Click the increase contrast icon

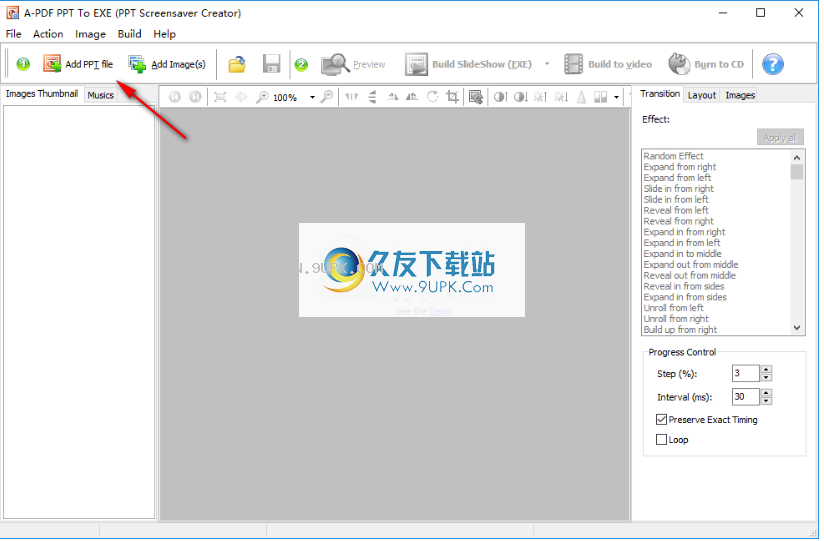[500, 97]
